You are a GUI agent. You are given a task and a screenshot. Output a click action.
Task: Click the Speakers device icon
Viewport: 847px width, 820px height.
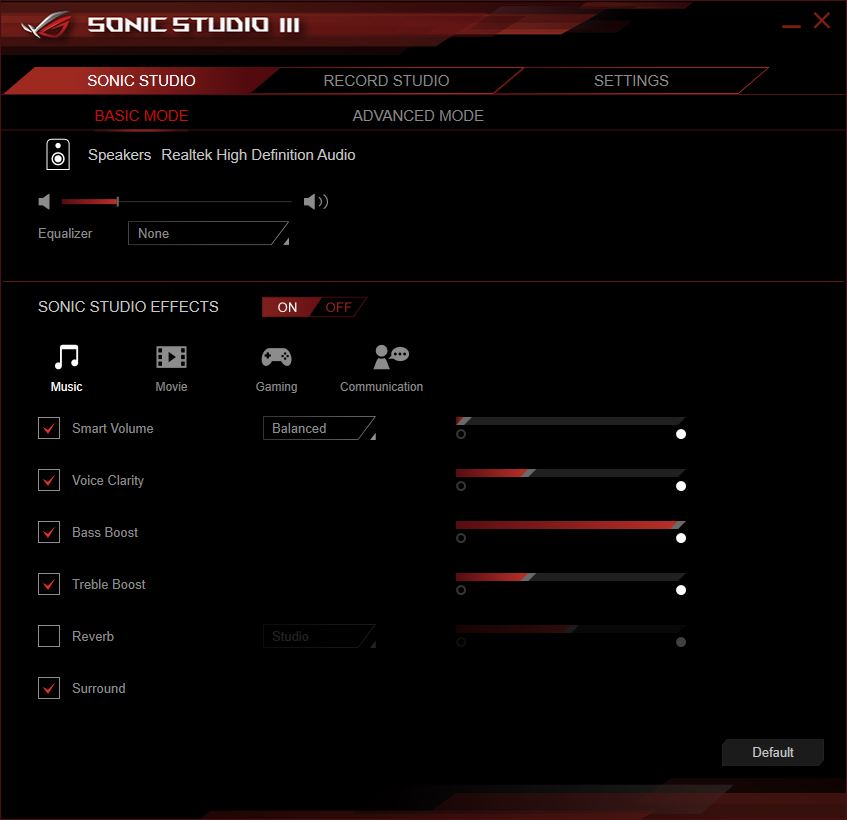coord(58,154)
